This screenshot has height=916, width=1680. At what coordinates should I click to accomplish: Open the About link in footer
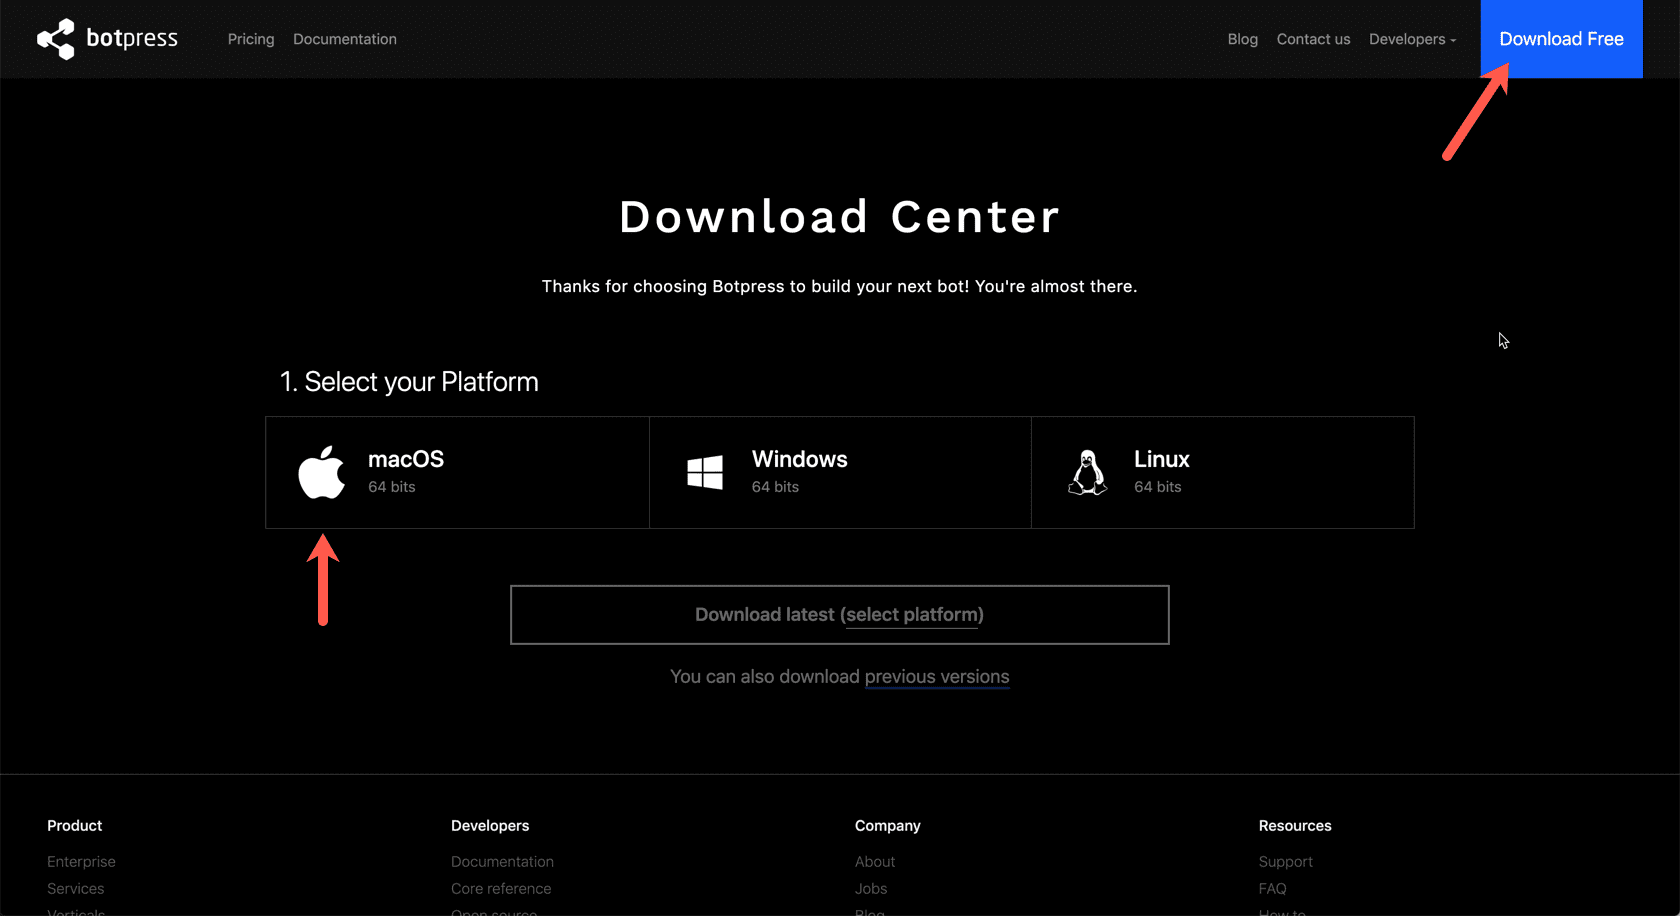pos(875,862)
